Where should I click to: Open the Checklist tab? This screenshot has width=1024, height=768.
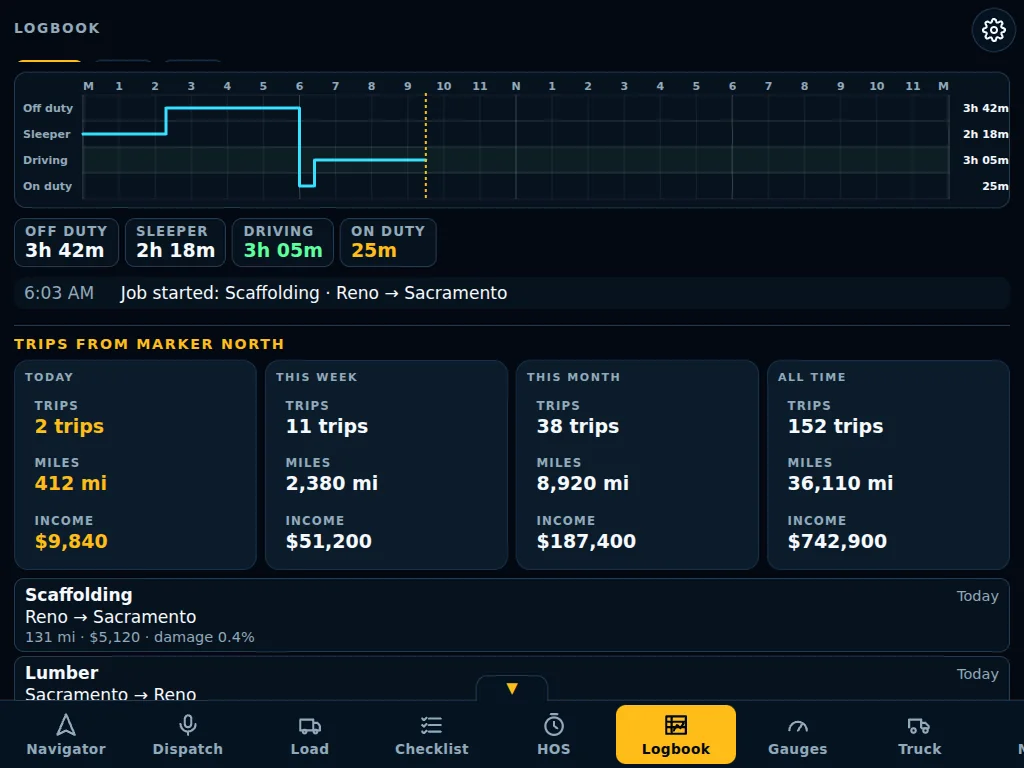click(x=432, y=734)
